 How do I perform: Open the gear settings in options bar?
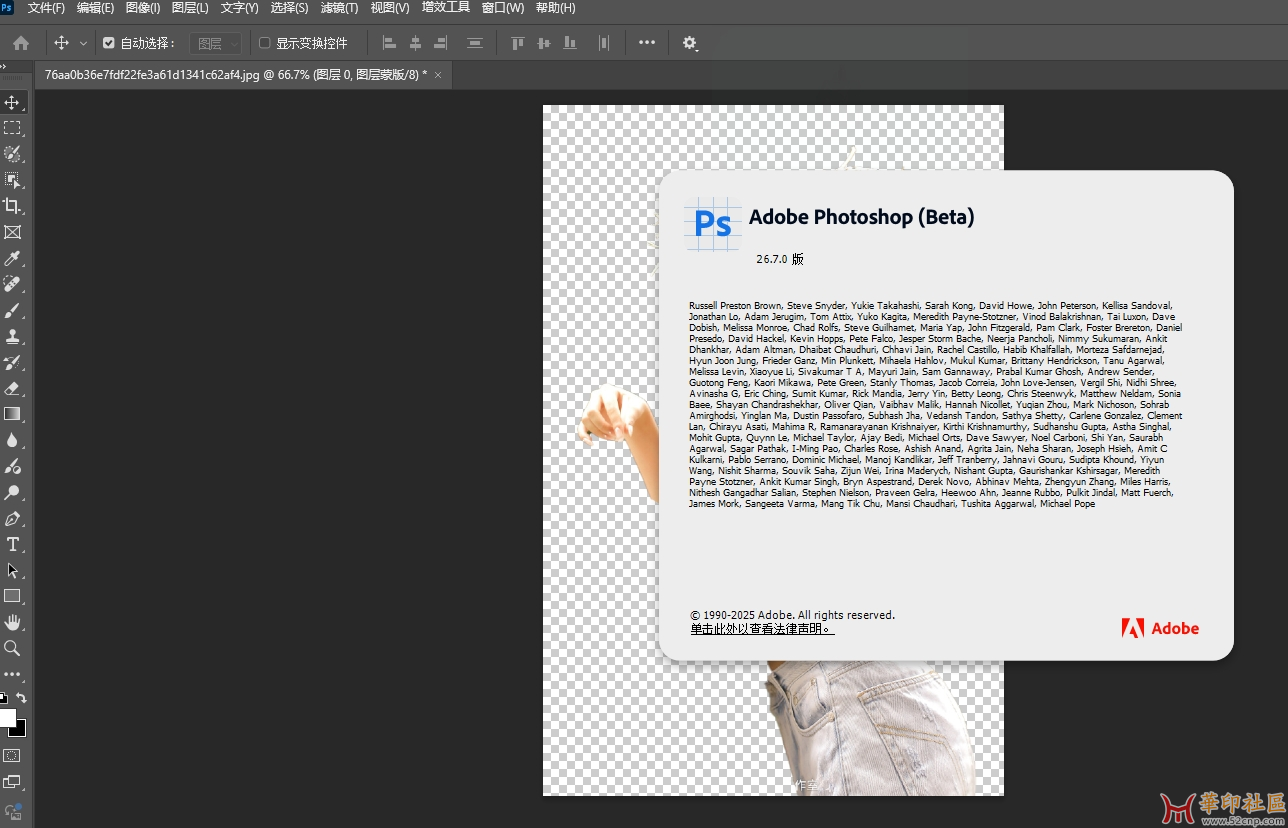coord(690,43)
